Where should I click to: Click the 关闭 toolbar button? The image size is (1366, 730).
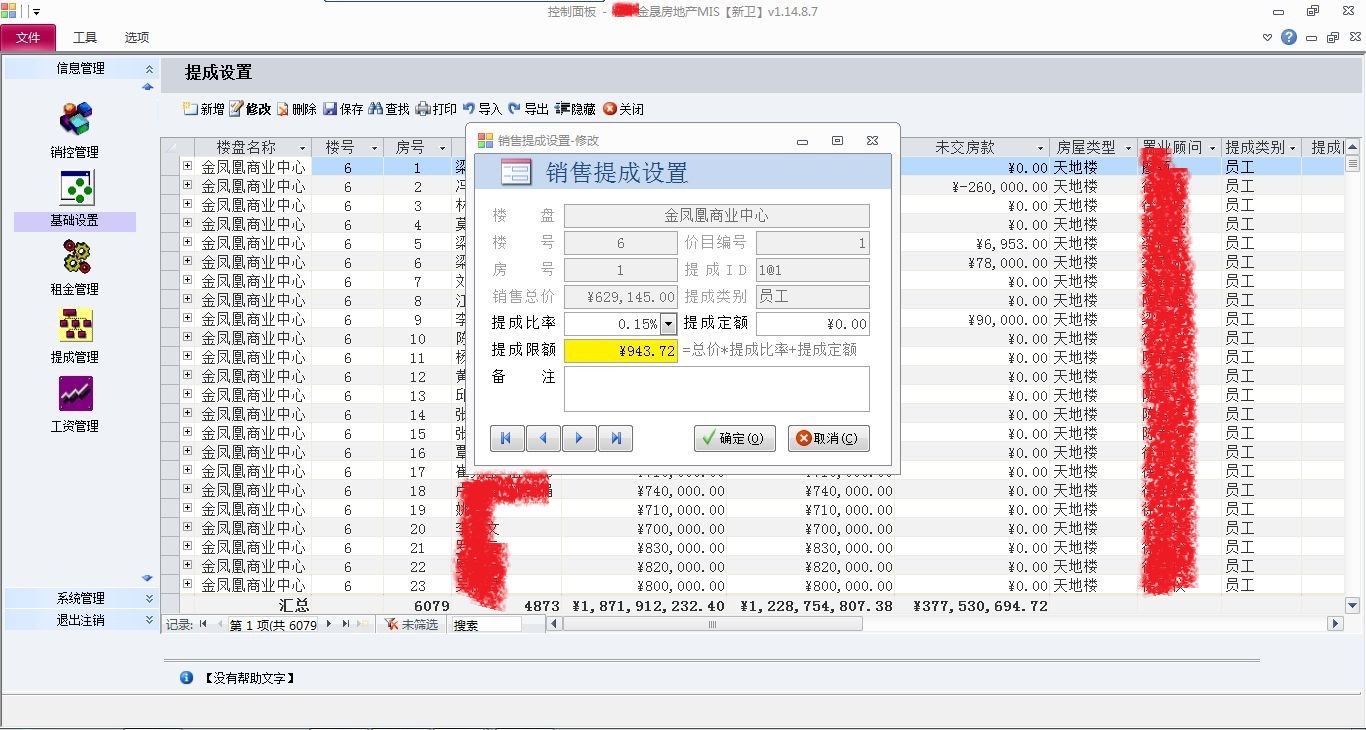click(623, 109)
